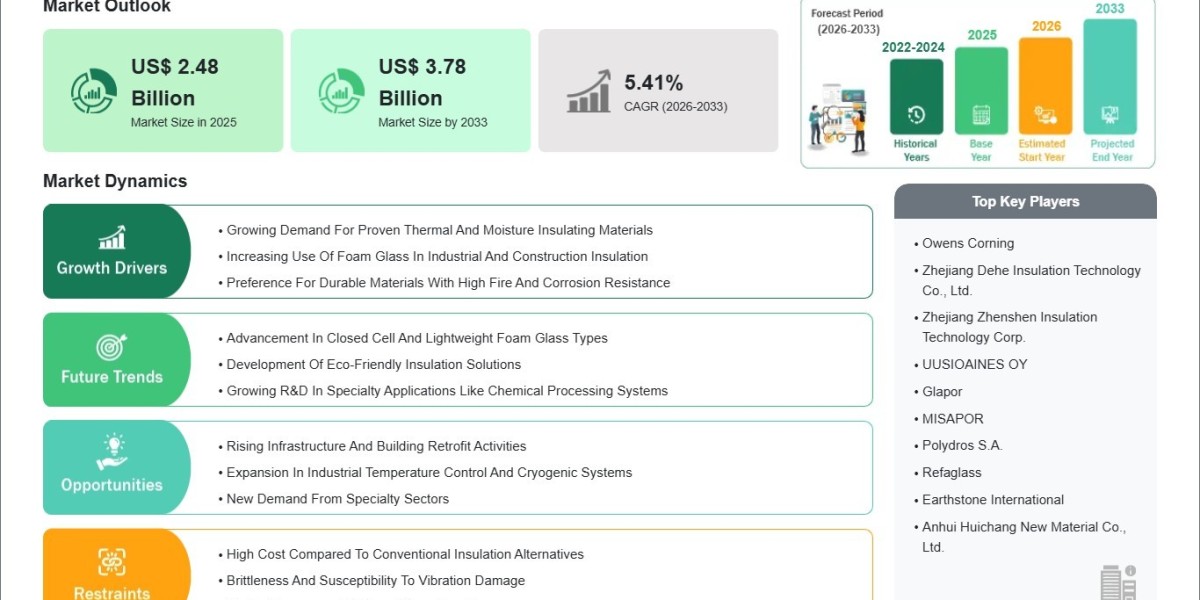Click the Opportunities lightbulb hand icon
Screen dimensions: 1200x600
pos(112,453)
